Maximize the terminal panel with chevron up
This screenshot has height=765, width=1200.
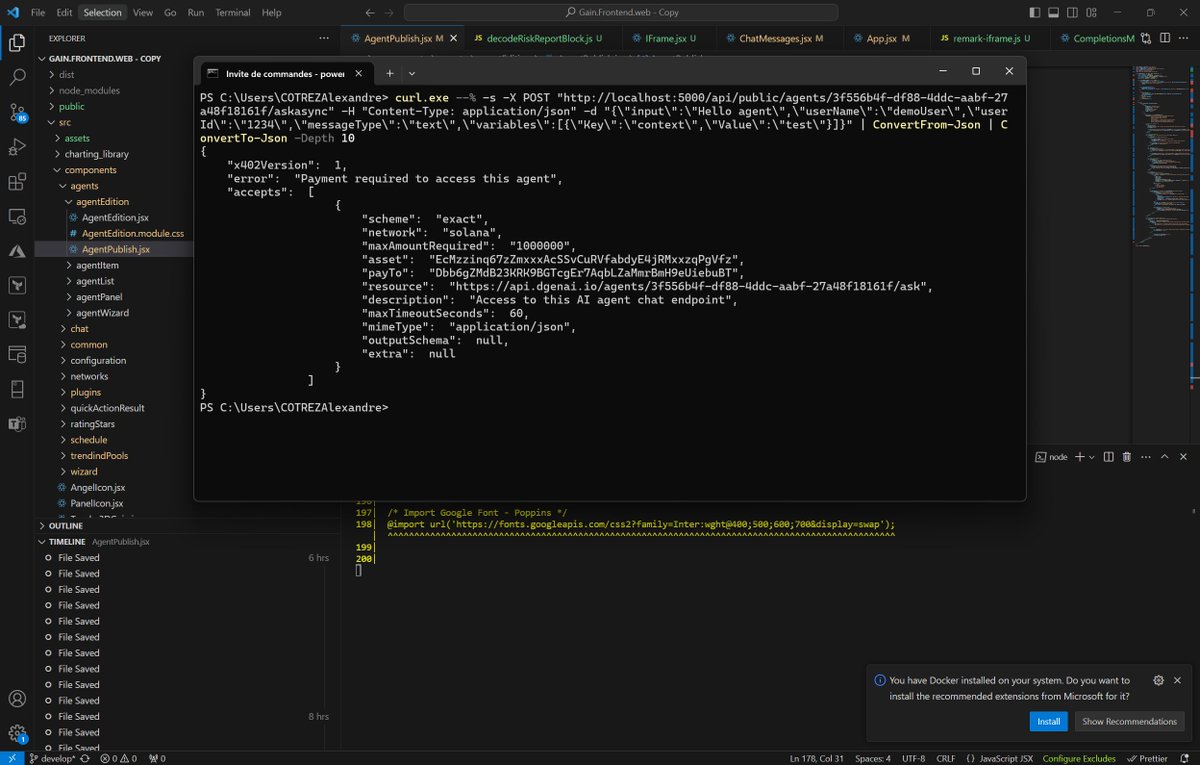(1165, 457)
